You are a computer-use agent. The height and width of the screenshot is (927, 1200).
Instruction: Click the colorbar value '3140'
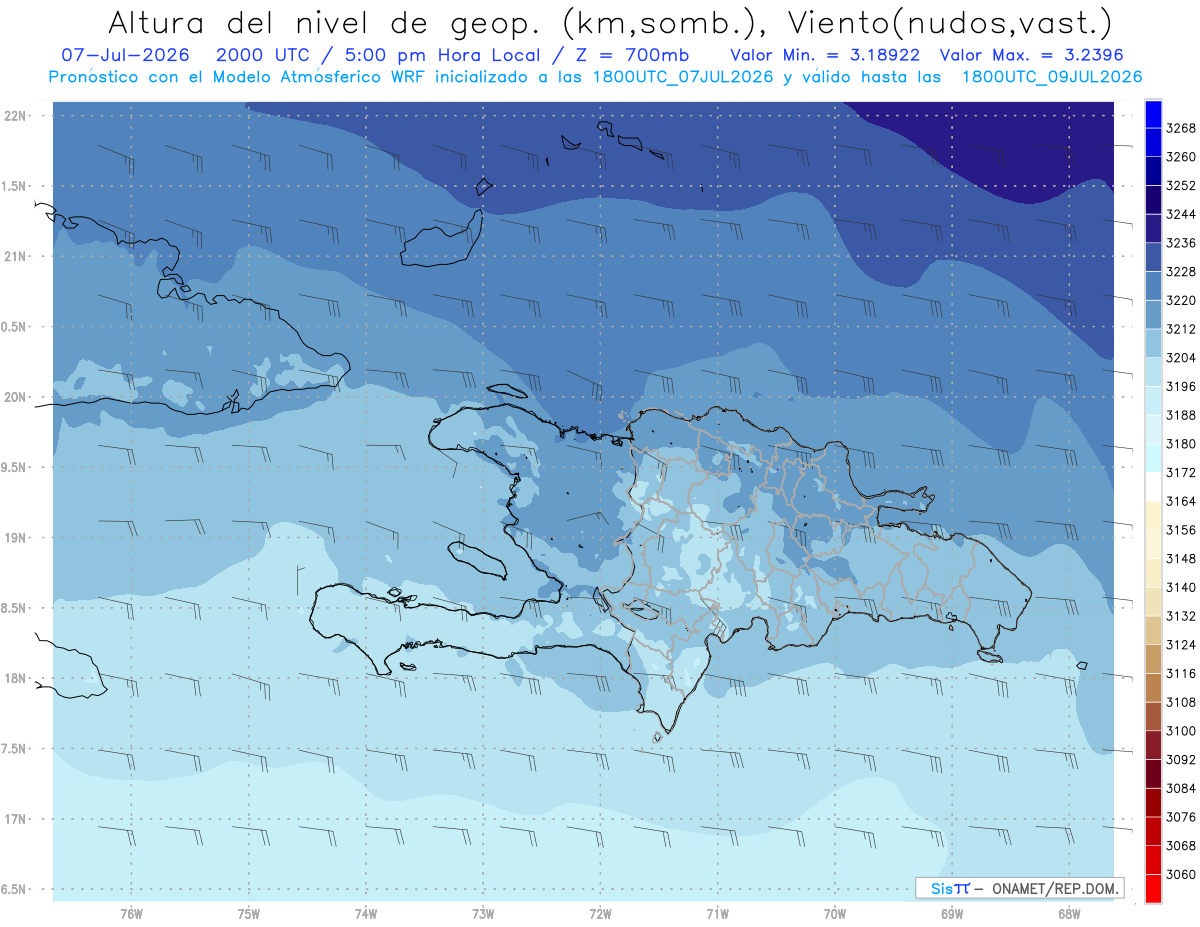pyautogui.click(x=1181, y=587)
